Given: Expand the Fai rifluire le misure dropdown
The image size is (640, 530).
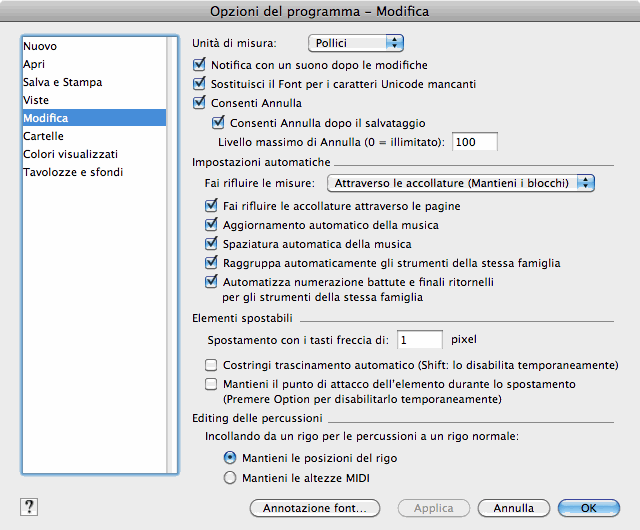Looking at the screenshot, I should pyautogui.click(x=461, y=183).
